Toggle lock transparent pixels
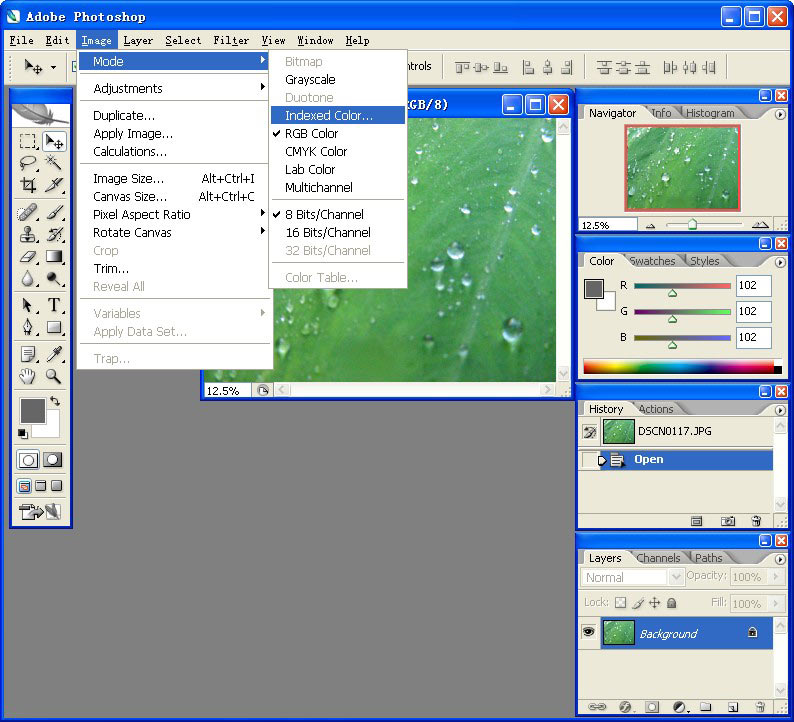 [x=620, y=603]
